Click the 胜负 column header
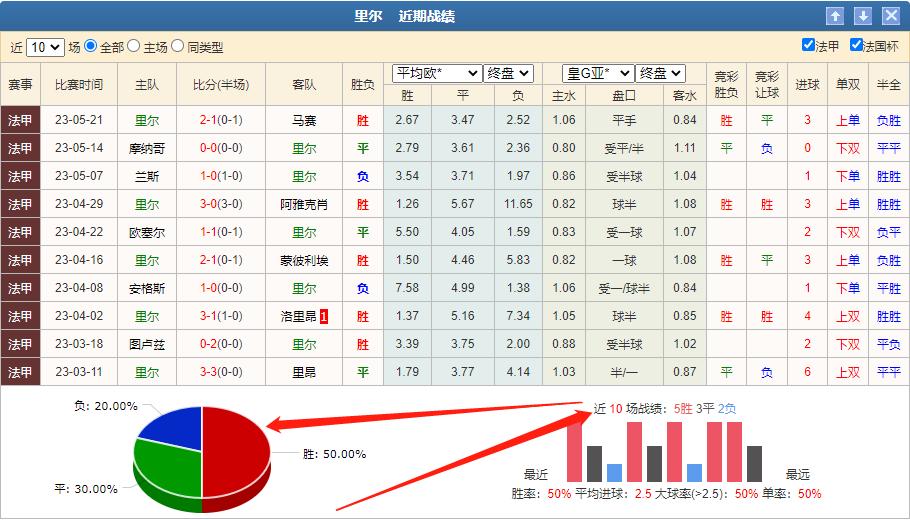The height and width of the screenshot is (520, 910). click(363, 85)
